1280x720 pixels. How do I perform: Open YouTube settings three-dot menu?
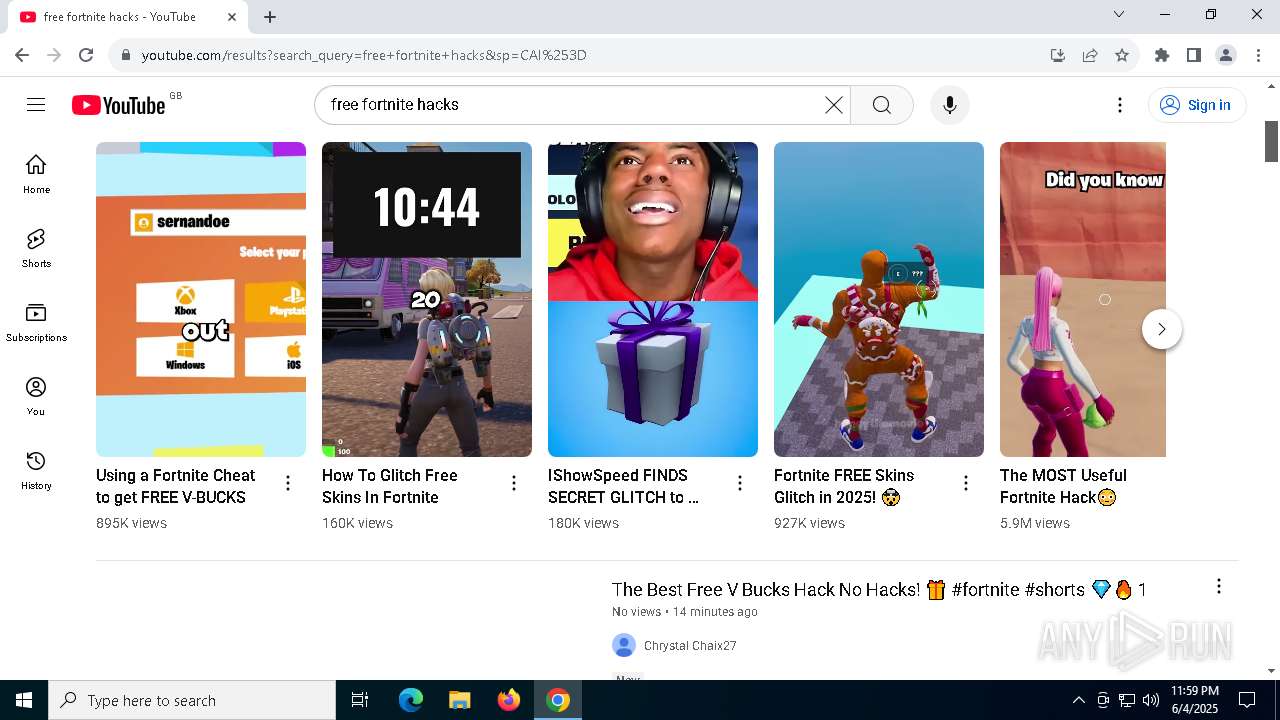tap(1120, 105)
